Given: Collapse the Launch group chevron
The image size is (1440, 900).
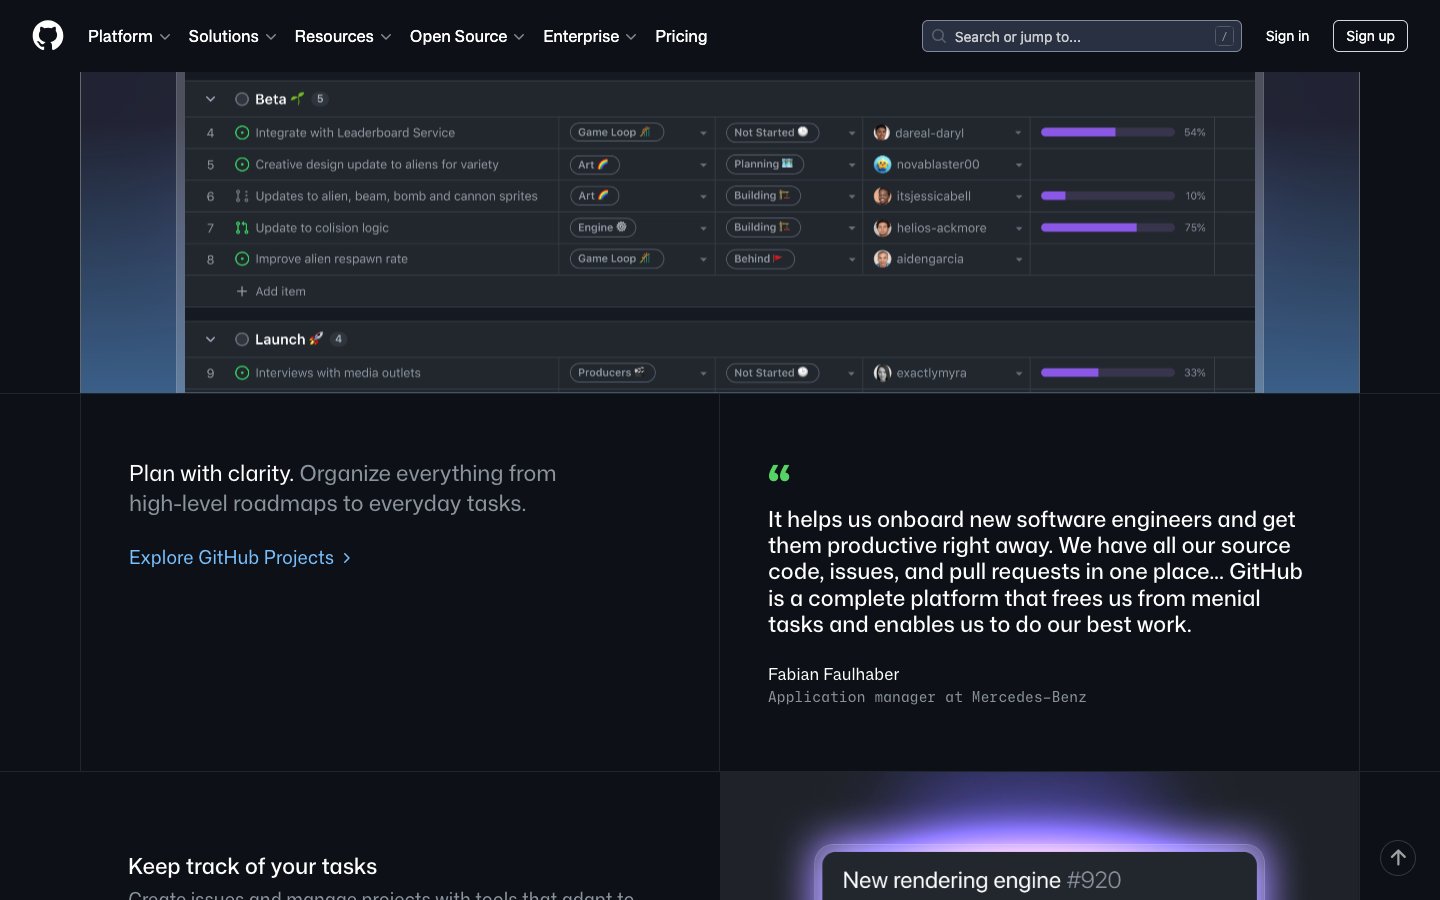Looking at the screenshot, I should [x=210, y=340].
